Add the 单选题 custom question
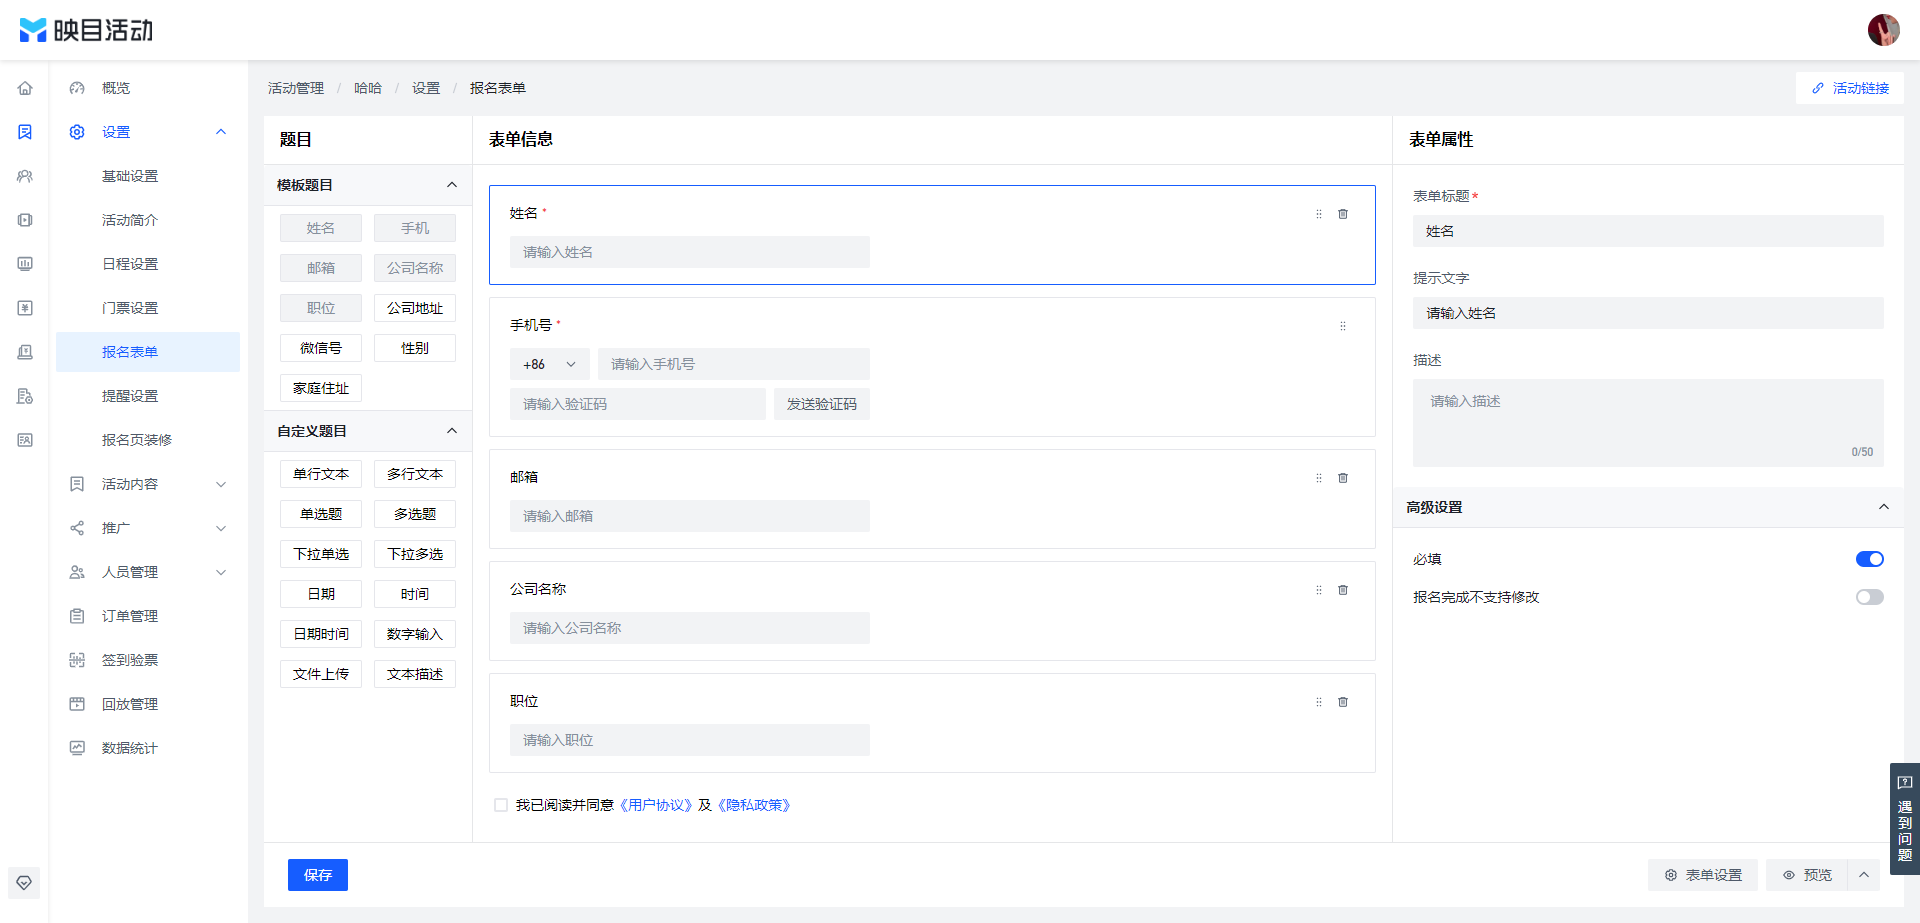 (321, 514)
